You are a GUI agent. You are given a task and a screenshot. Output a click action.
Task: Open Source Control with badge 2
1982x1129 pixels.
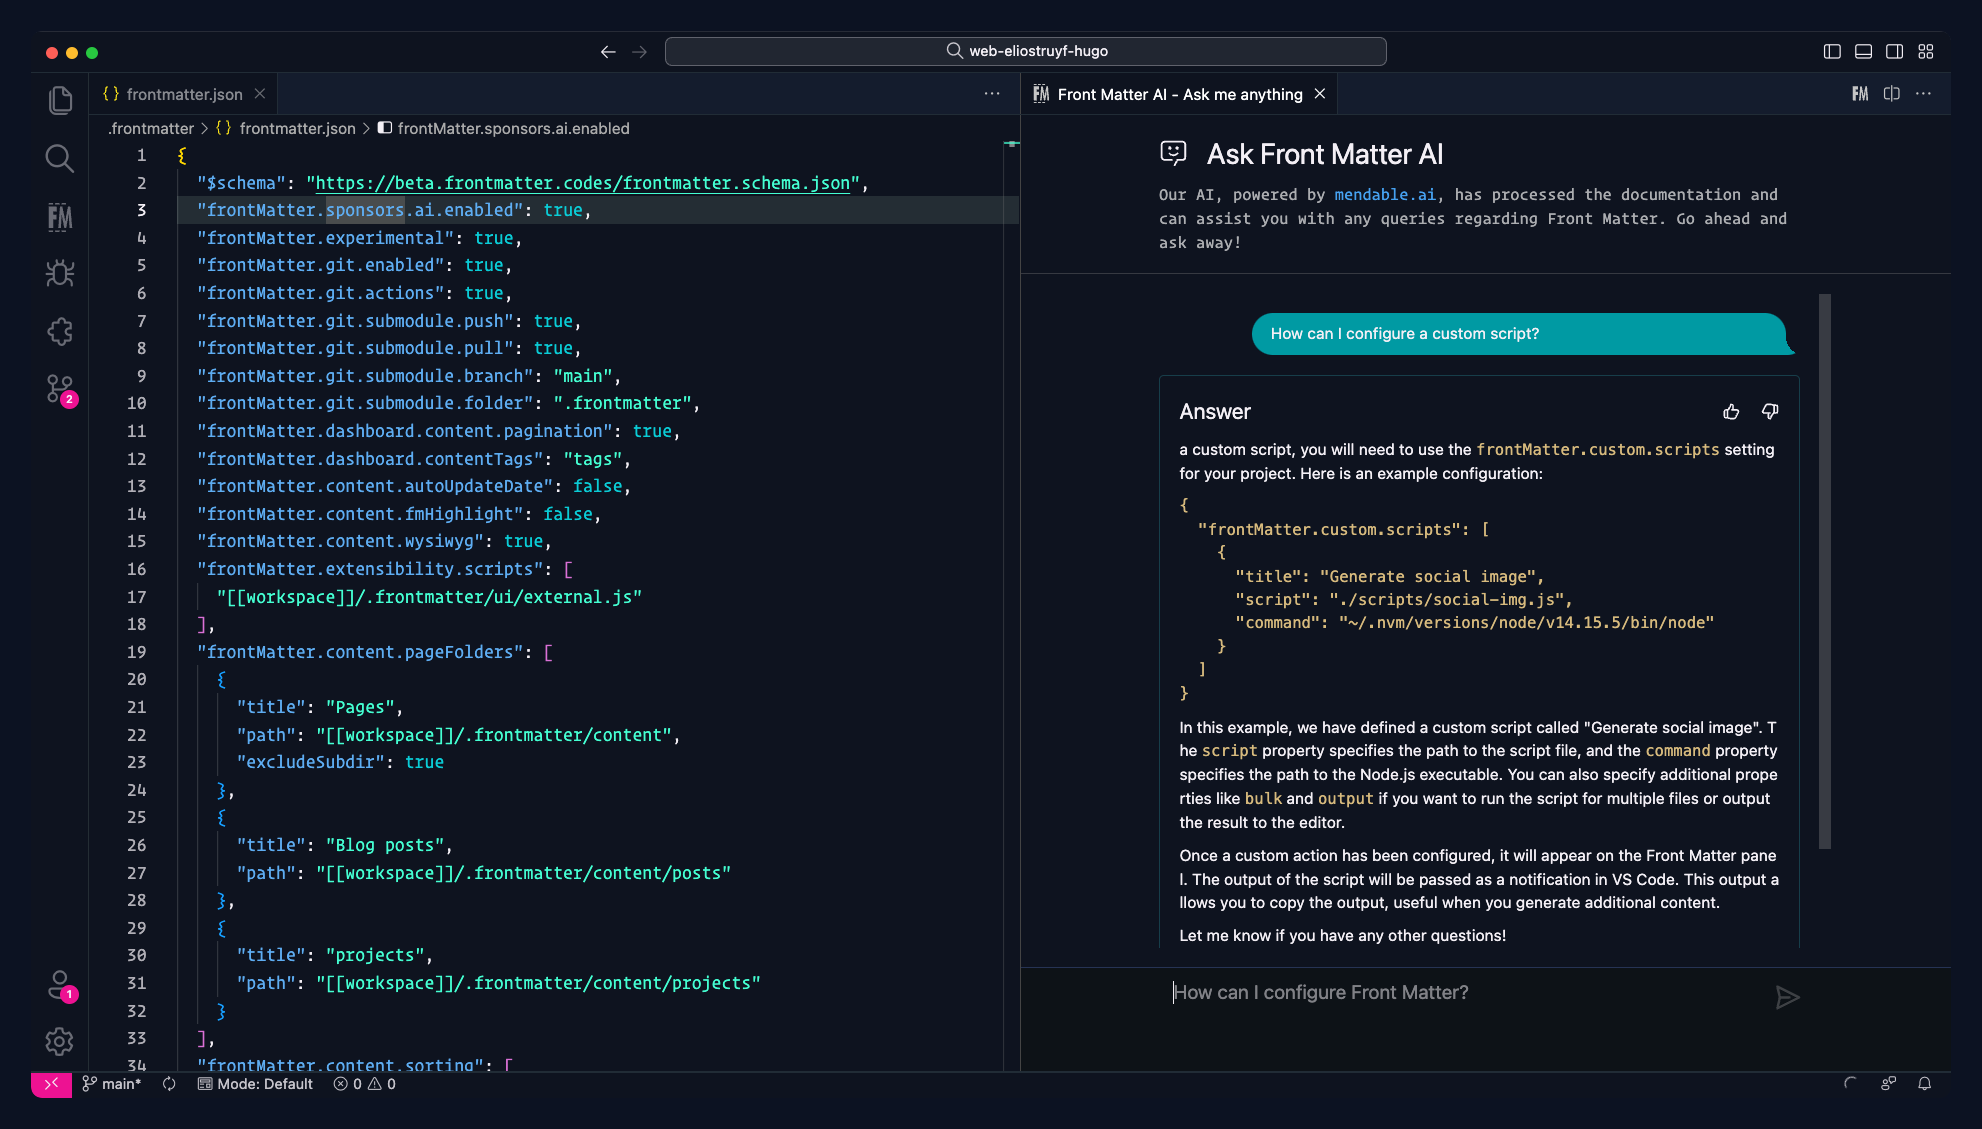coord(60,389)
